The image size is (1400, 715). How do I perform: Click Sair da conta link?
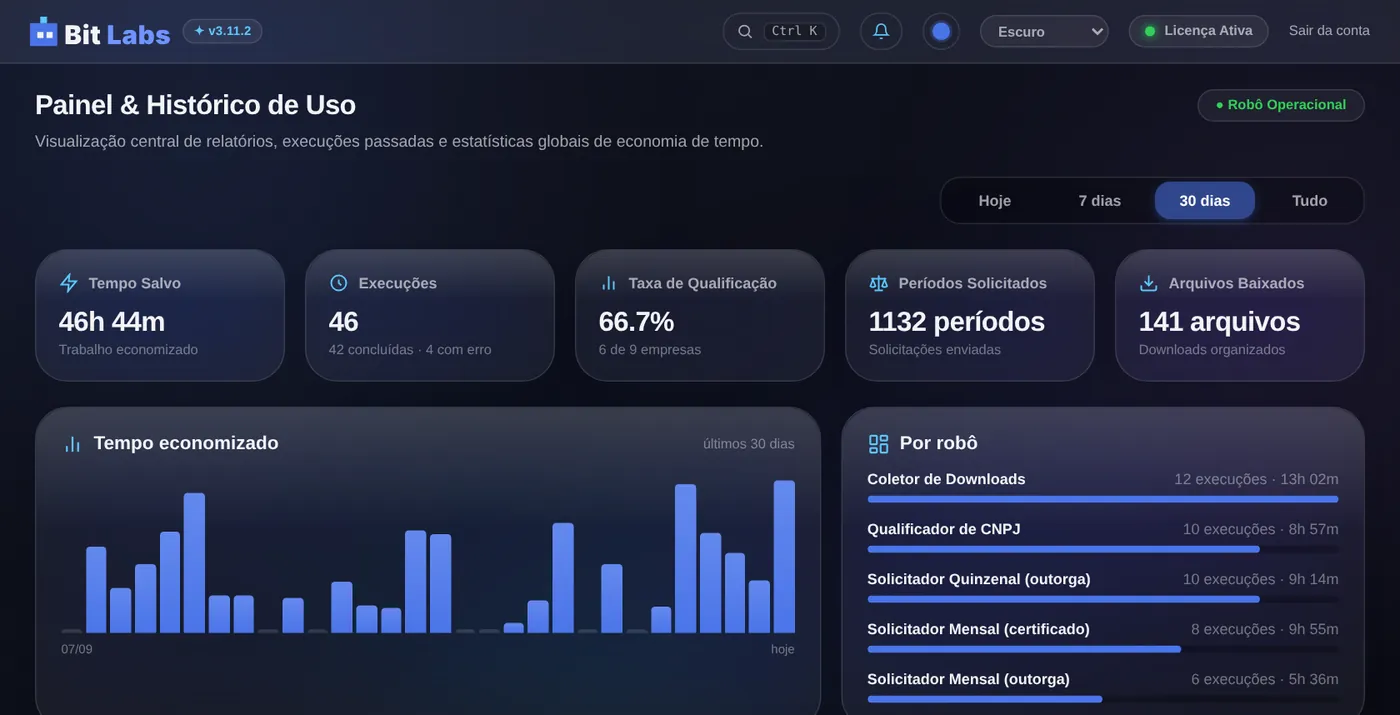[x=1329, y=31]
